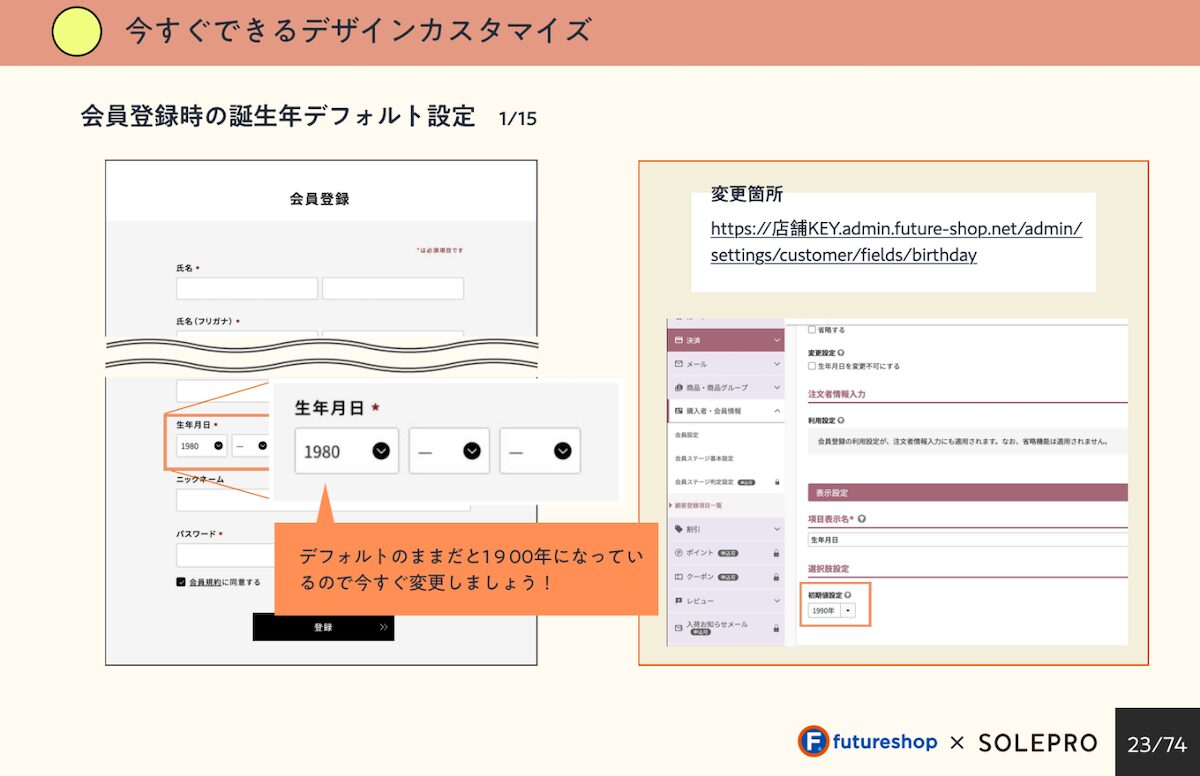
Task: Click the 項目表示名 text field containing 生年月日
Action: [965, 539]
